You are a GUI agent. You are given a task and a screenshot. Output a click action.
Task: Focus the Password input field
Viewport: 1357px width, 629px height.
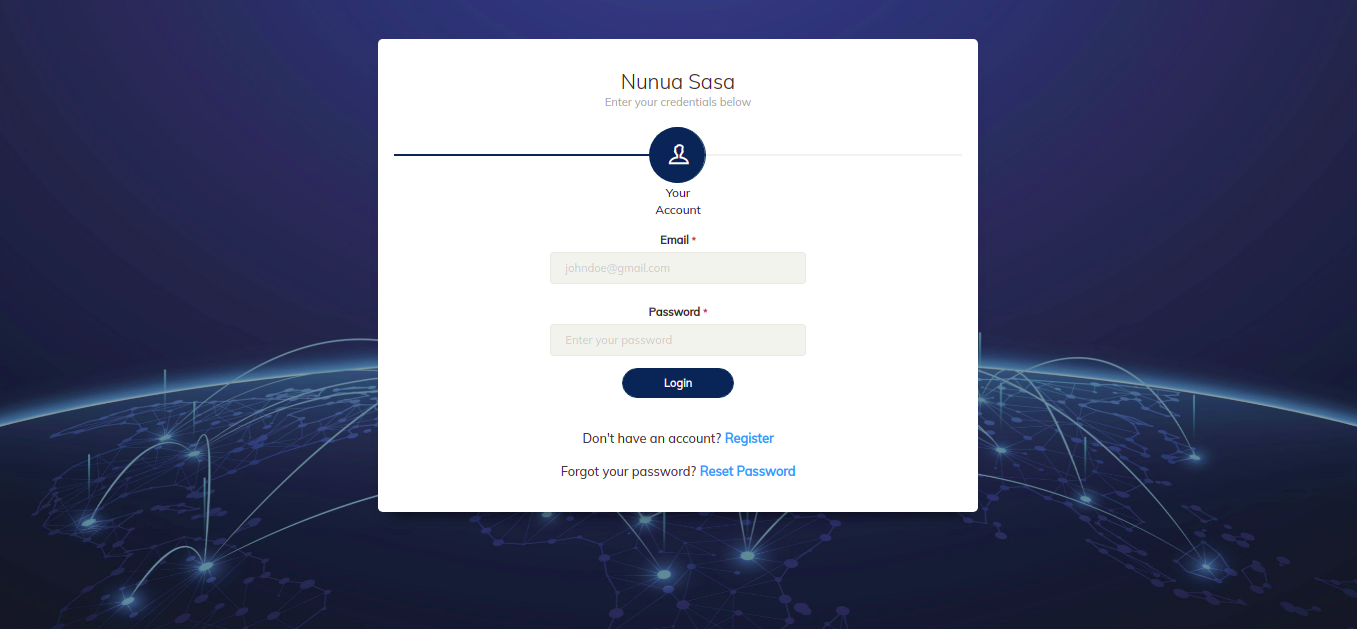(678, 340)
